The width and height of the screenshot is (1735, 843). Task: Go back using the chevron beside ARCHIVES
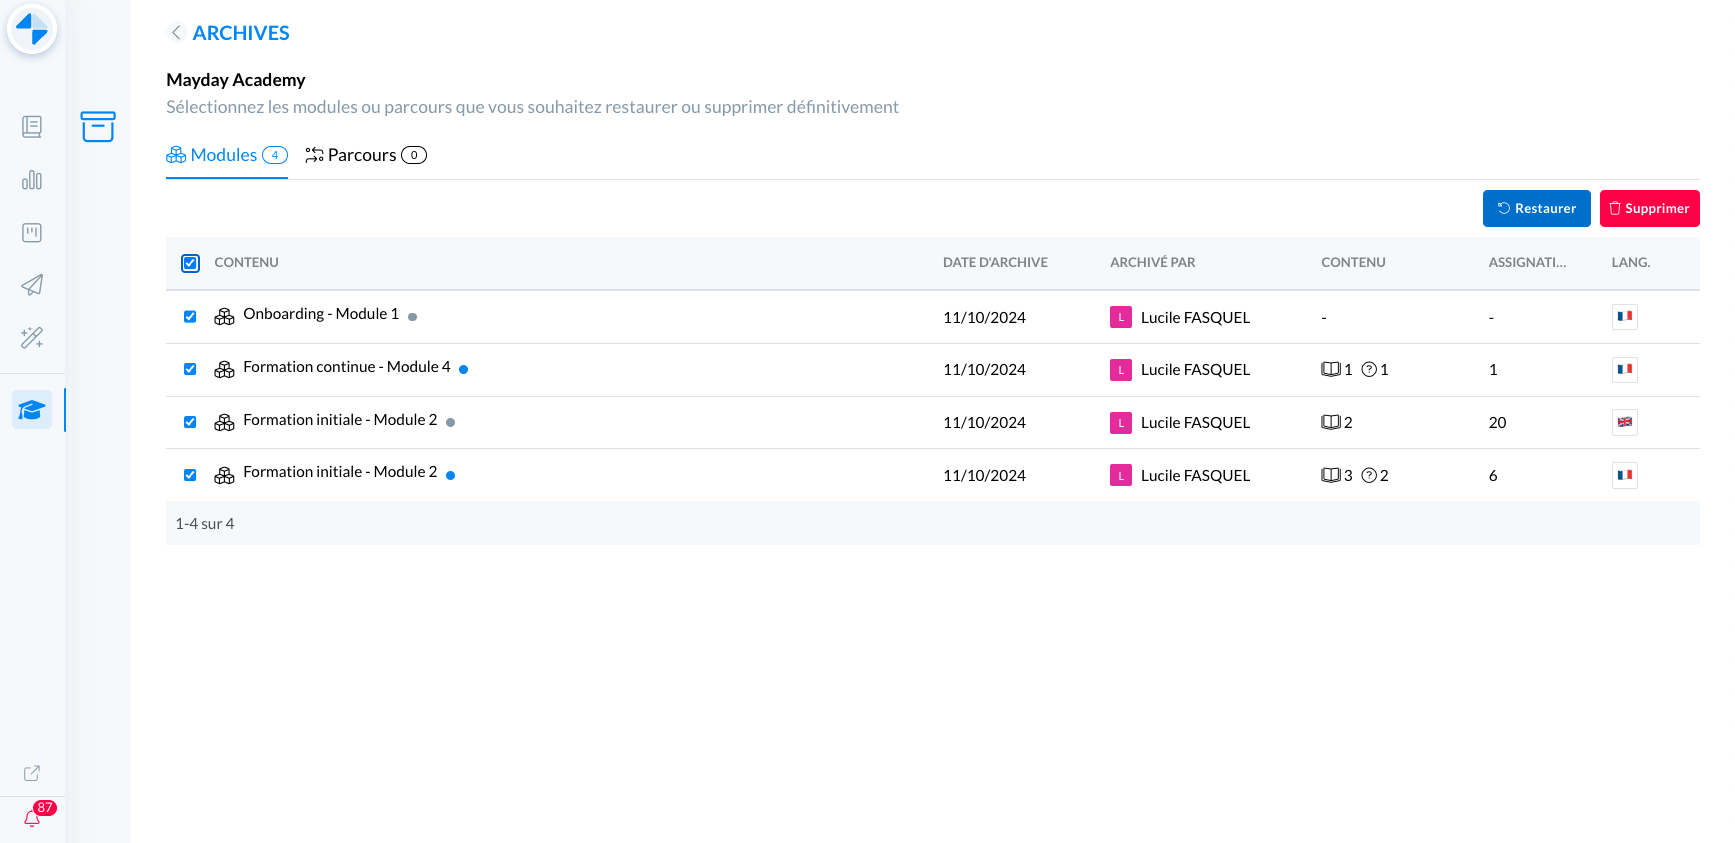(x=176, y=33)
